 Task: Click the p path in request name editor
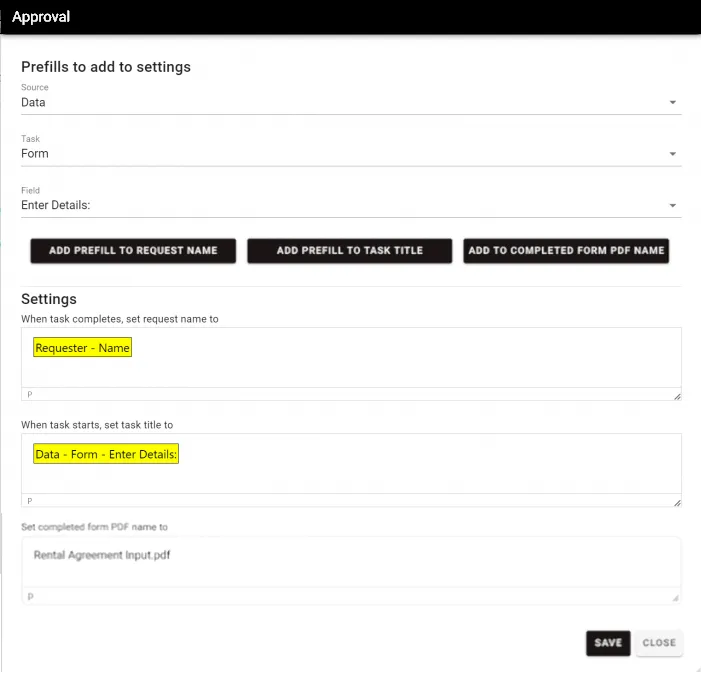(30, 395)
